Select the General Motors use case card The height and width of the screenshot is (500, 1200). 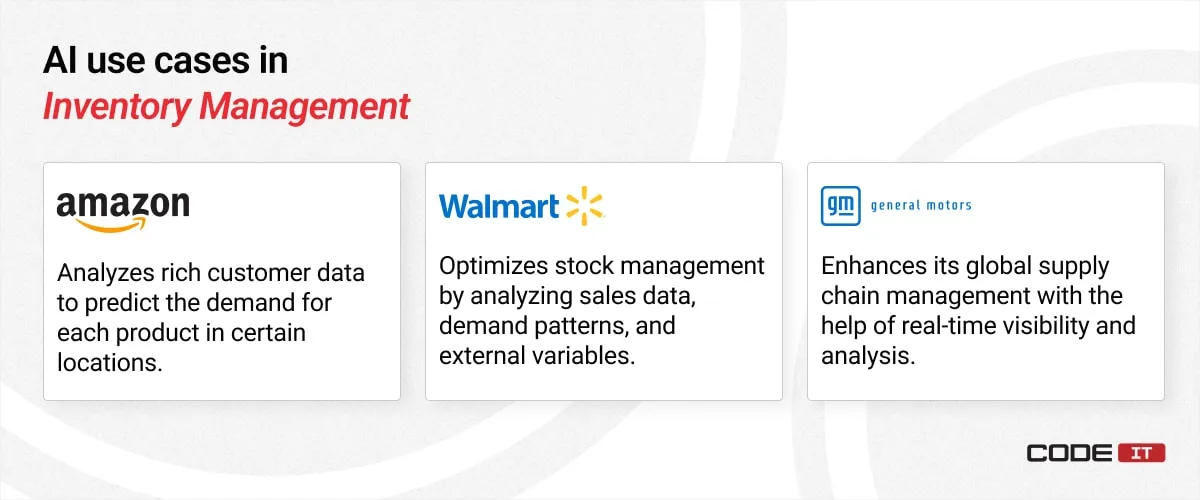986,281
